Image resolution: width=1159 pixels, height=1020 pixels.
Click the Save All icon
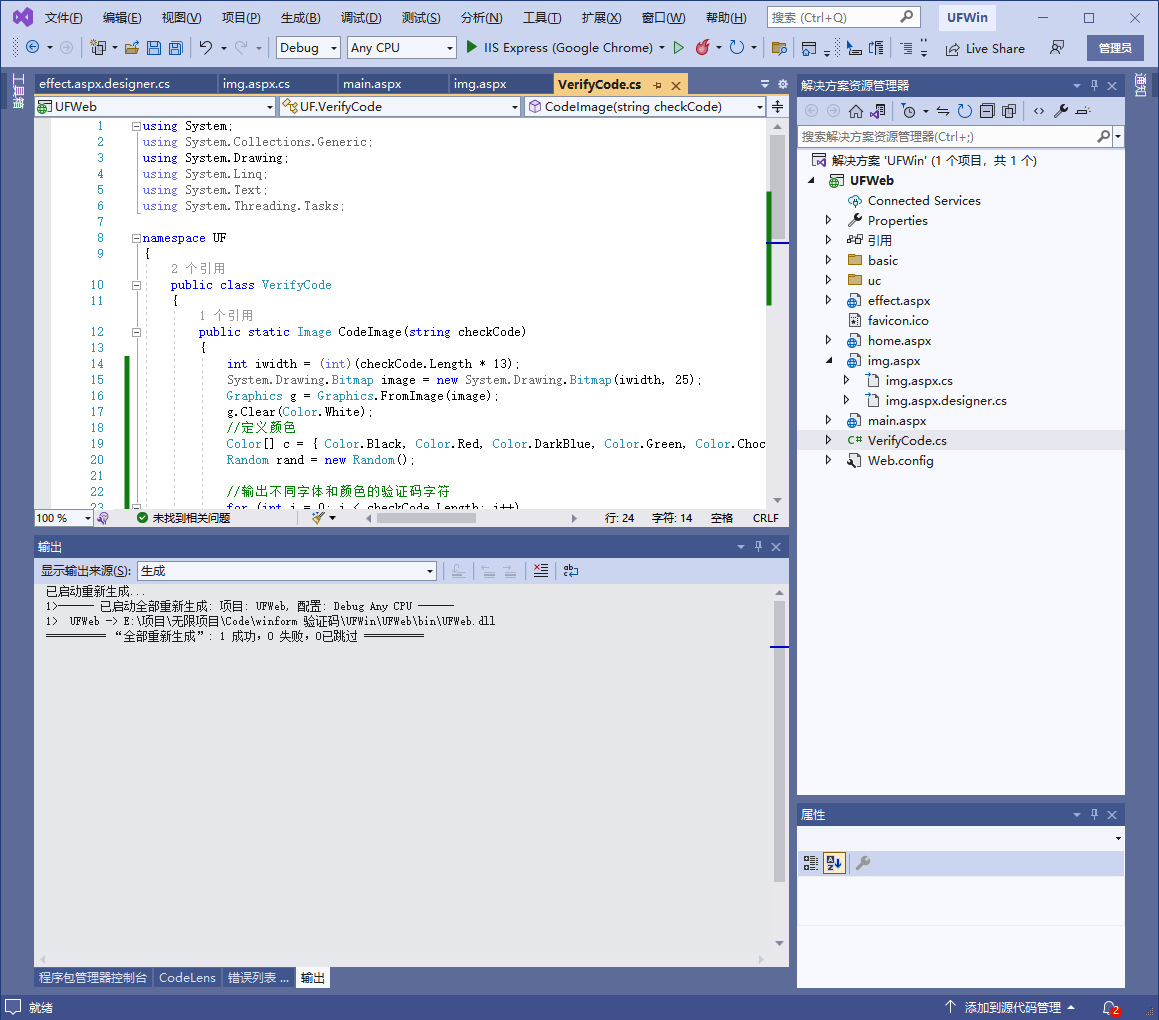176,48
